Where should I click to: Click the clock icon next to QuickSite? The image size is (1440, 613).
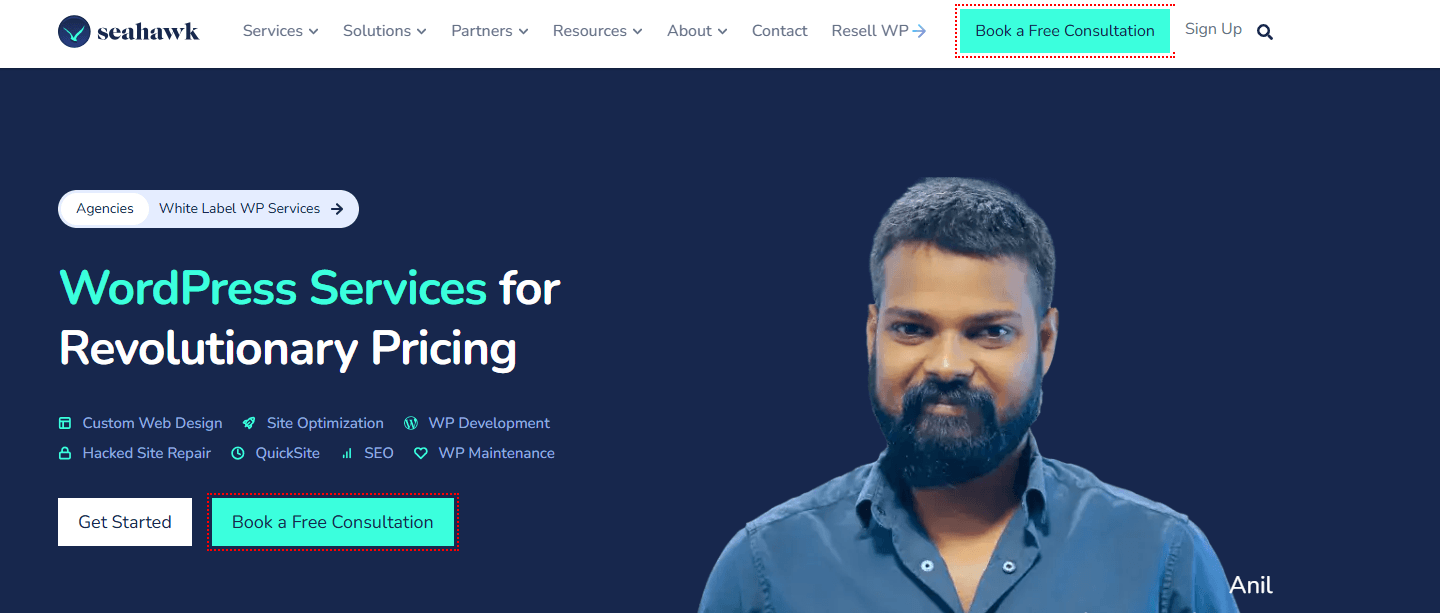pyautogui.click(x=238, y=453)
